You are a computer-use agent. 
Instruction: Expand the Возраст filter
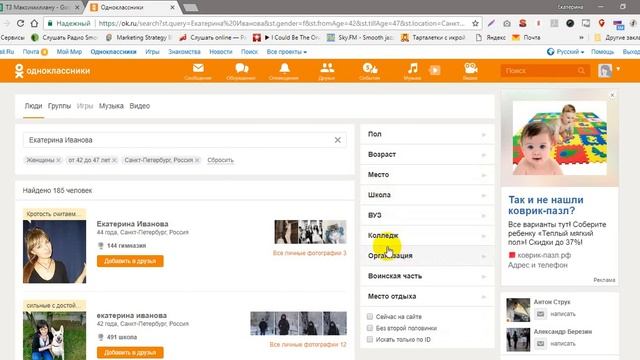pos(427,155)
